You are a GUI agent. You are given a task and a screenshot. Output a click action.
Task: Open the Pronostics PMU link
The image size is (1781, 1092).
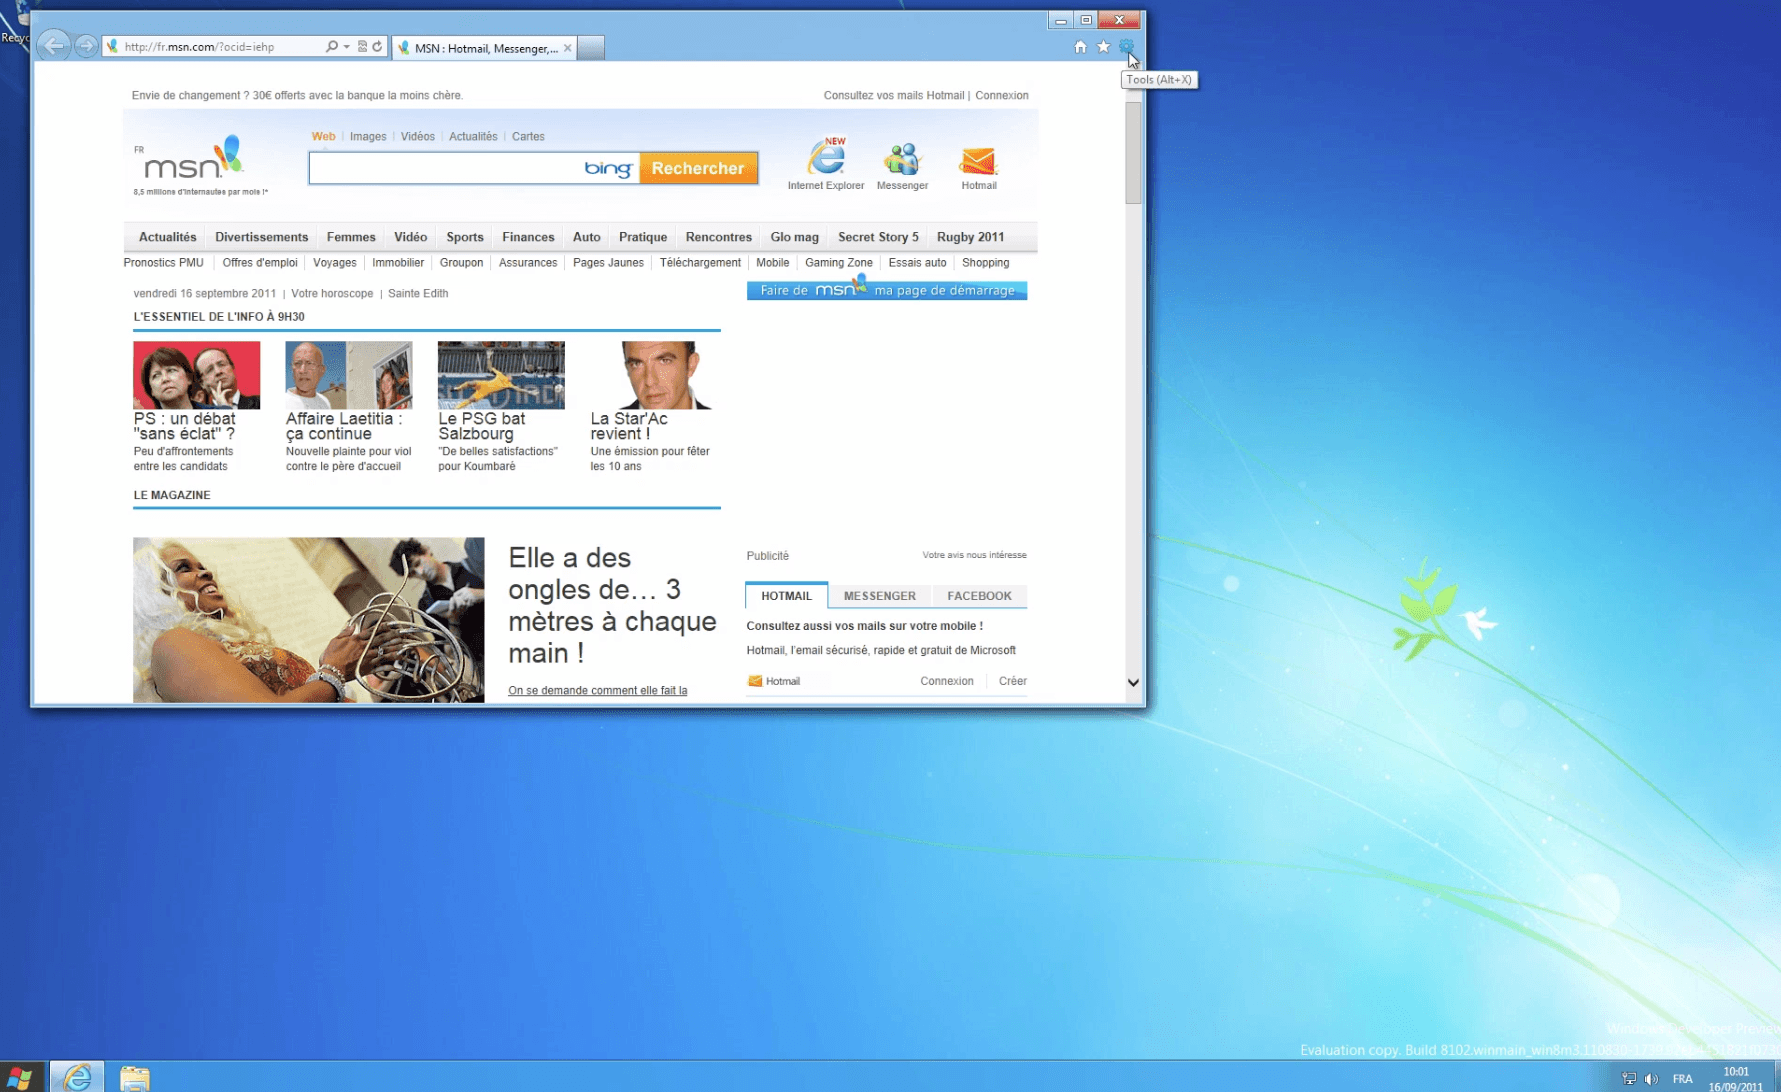163,263
